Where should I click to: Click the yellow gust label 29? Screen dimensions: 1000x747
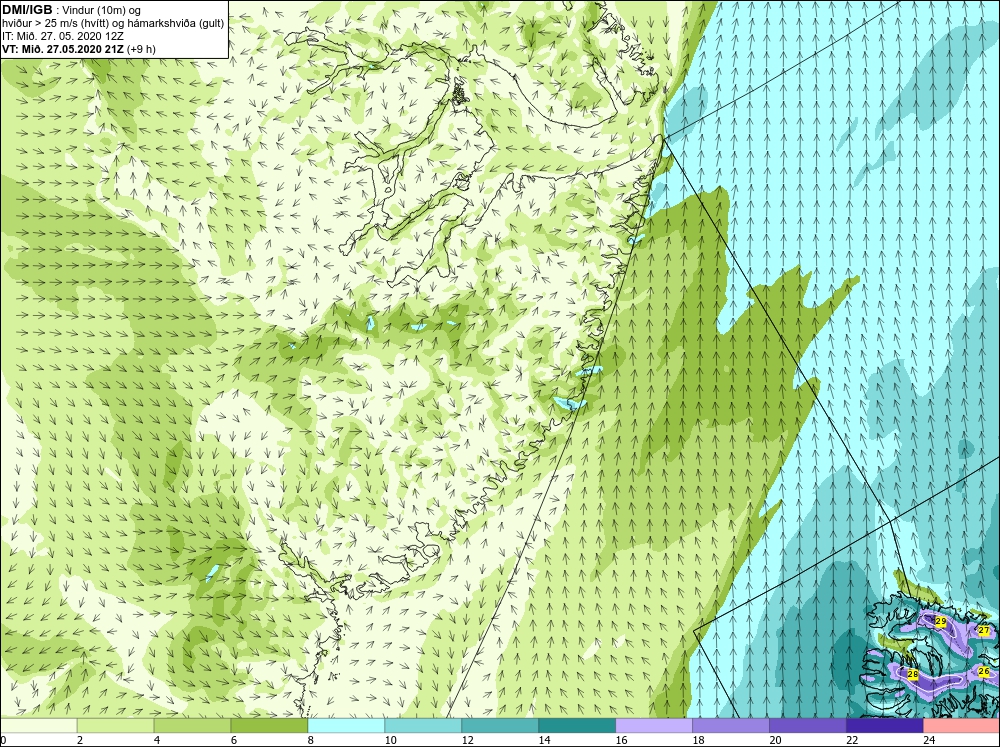click(x=941, y=621)
